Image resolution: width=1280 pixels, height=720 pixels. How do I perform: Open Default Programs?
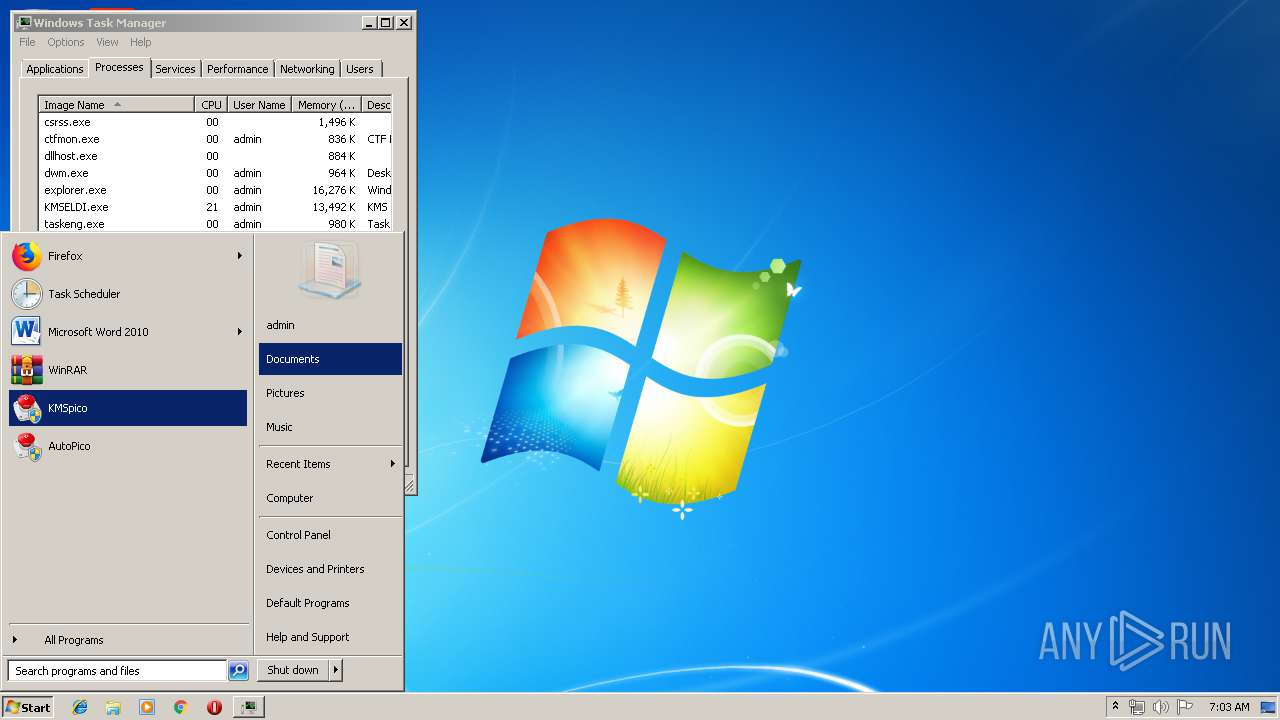pyautogui.click(x=330, y=603)
